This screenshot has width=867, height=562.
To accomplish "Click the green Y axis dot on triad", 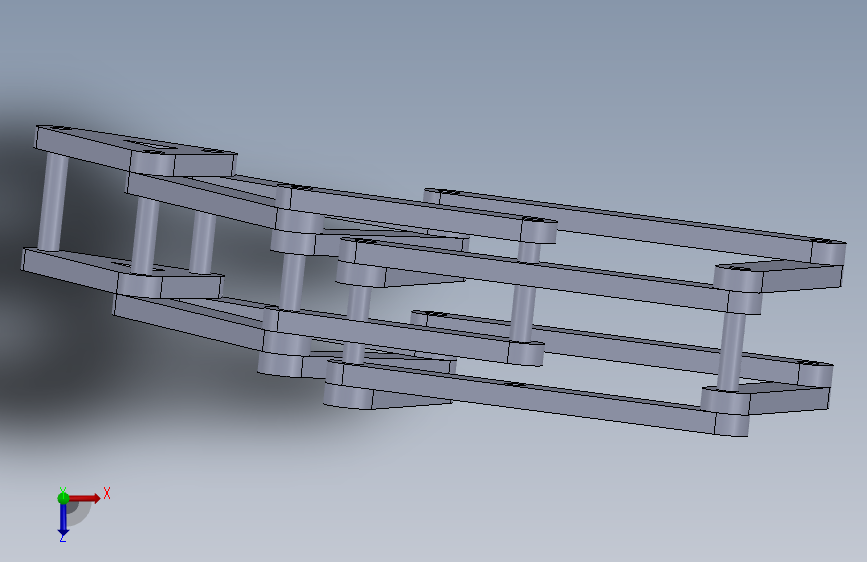I will (x=63, y=498).
